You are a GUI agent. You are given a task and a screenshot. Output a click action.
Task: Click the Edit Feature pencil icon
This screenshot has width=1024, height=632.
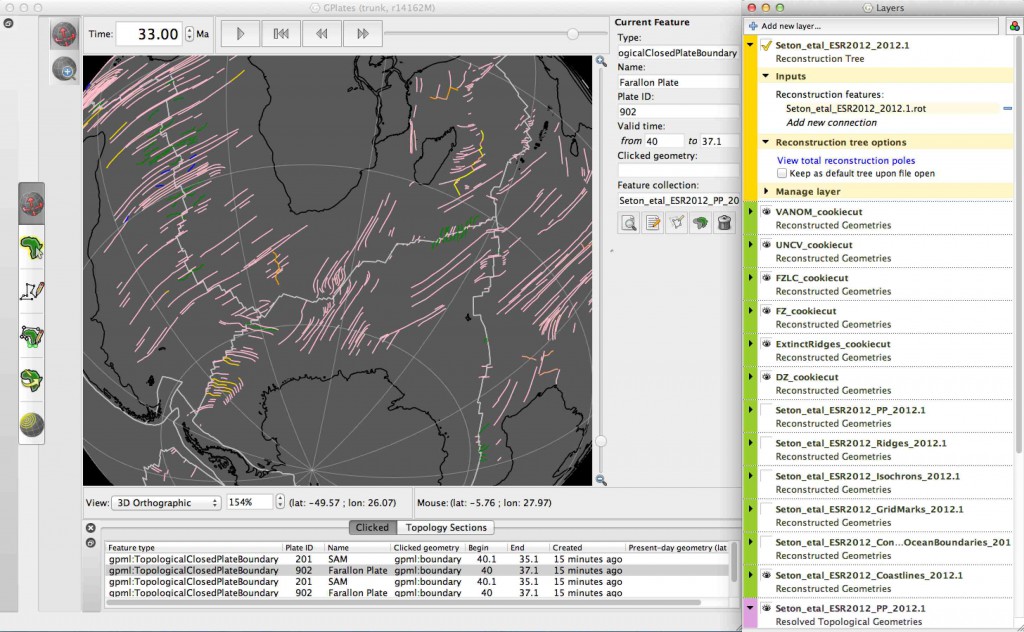pyautogui.click(x=651, y=222)
